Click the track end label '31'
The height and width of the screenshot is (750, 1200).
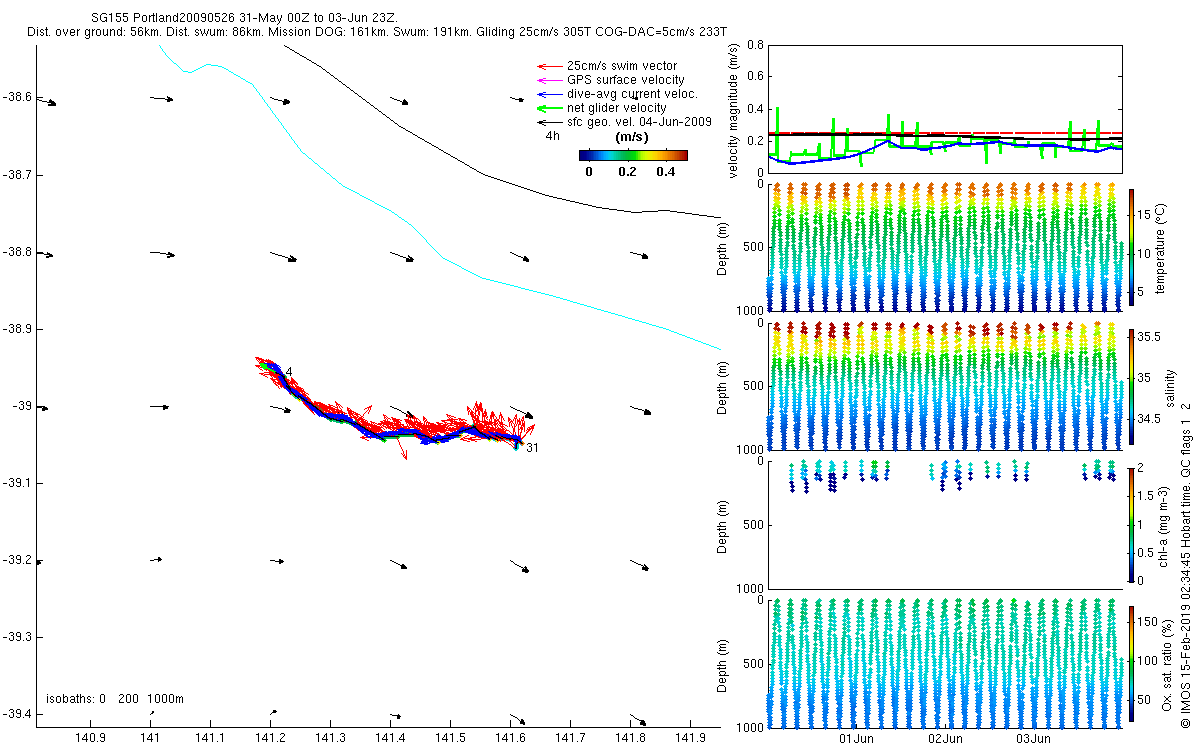(x=532, y=448)
